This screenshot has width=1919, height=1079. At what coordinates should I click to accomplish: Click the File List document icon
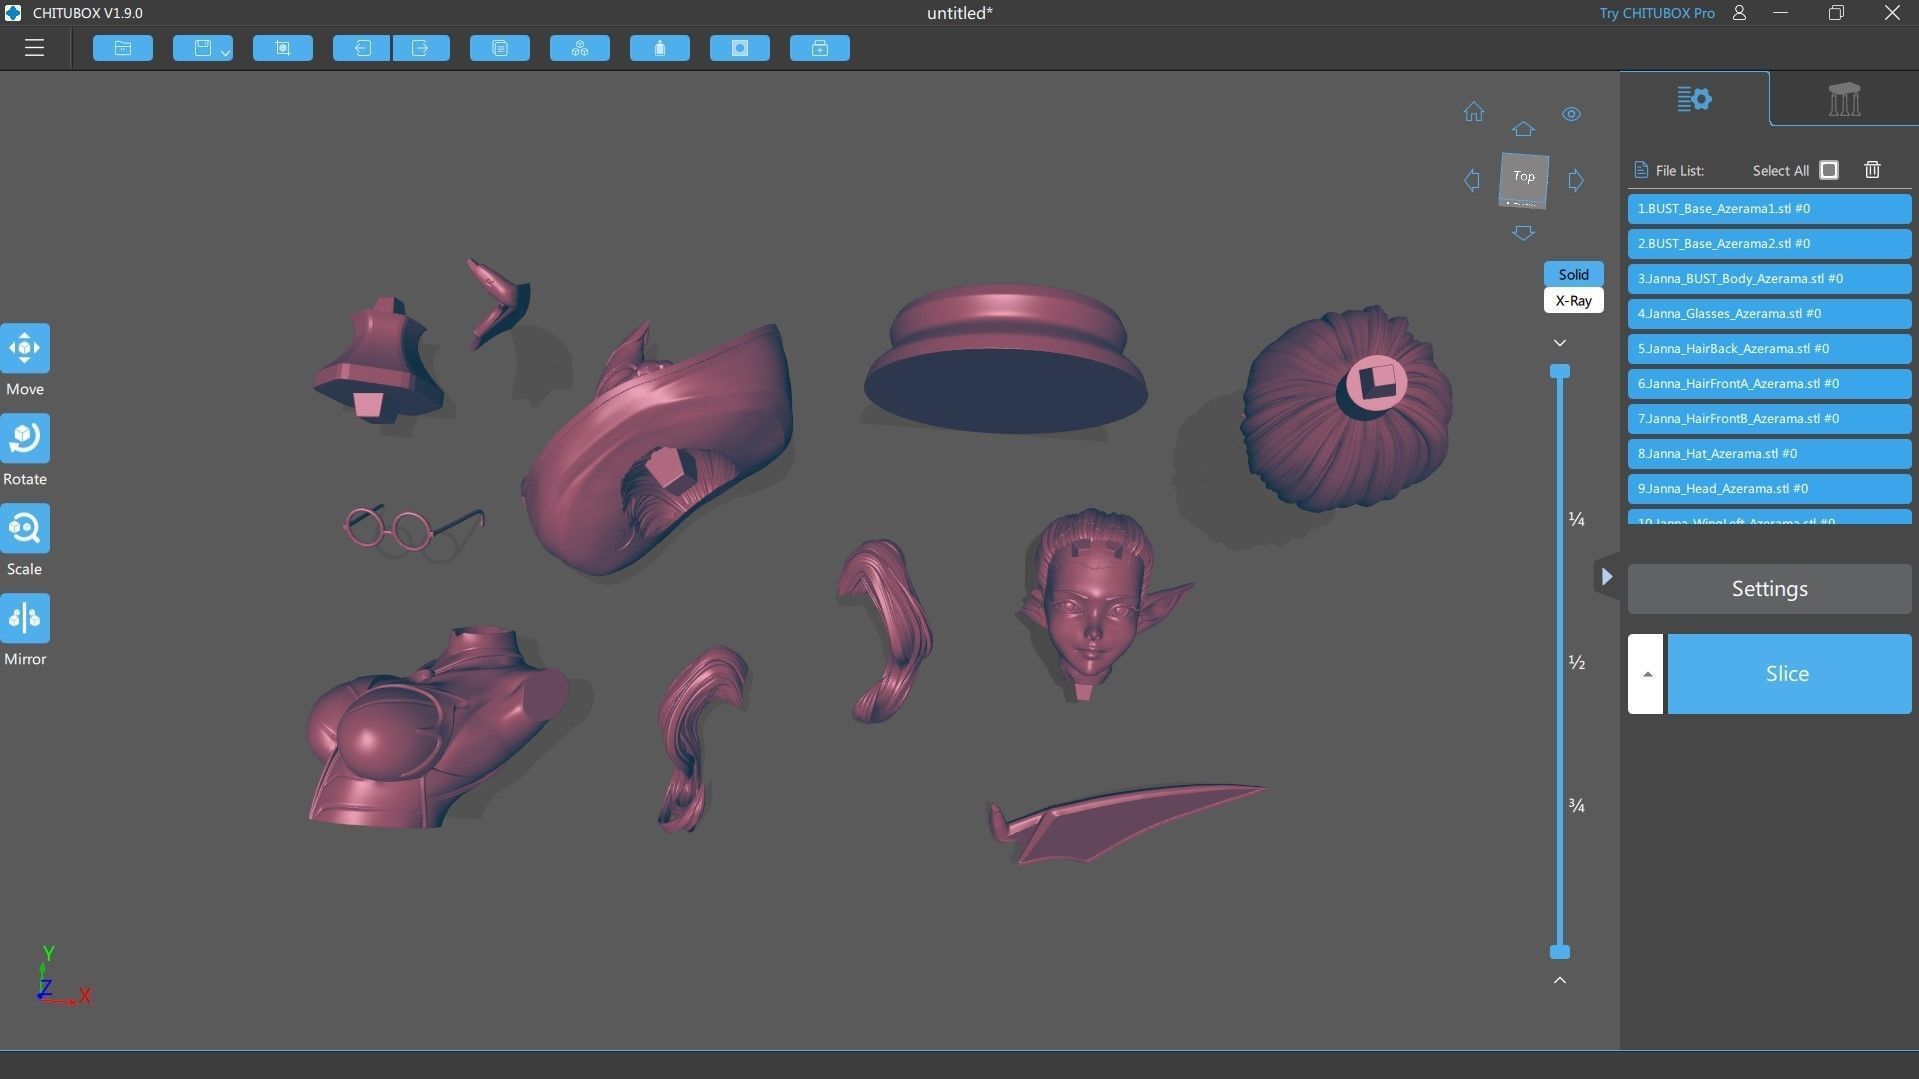click(x=1641, y=170)
